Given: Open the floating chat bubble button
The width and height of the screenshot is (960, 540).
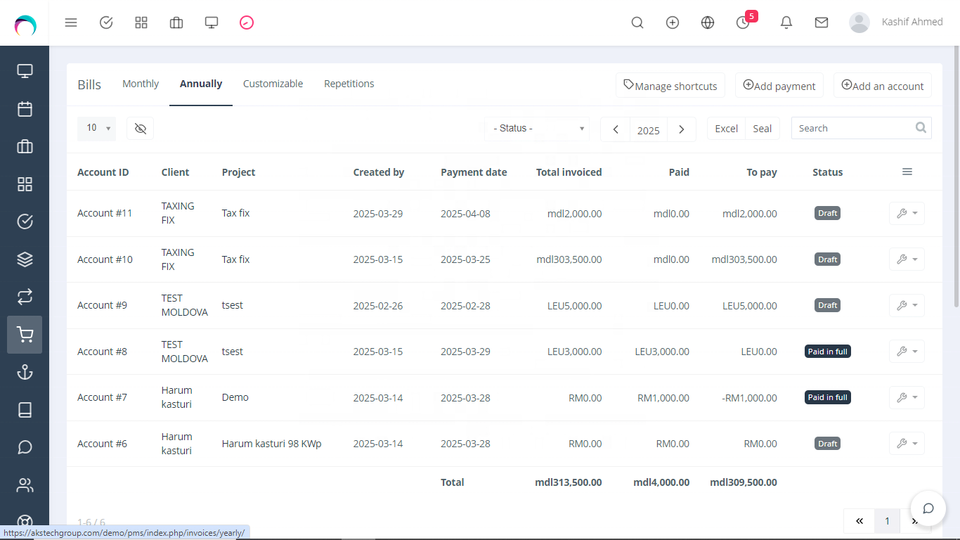Looking at the screenshot, I should [x=927, y=508].
